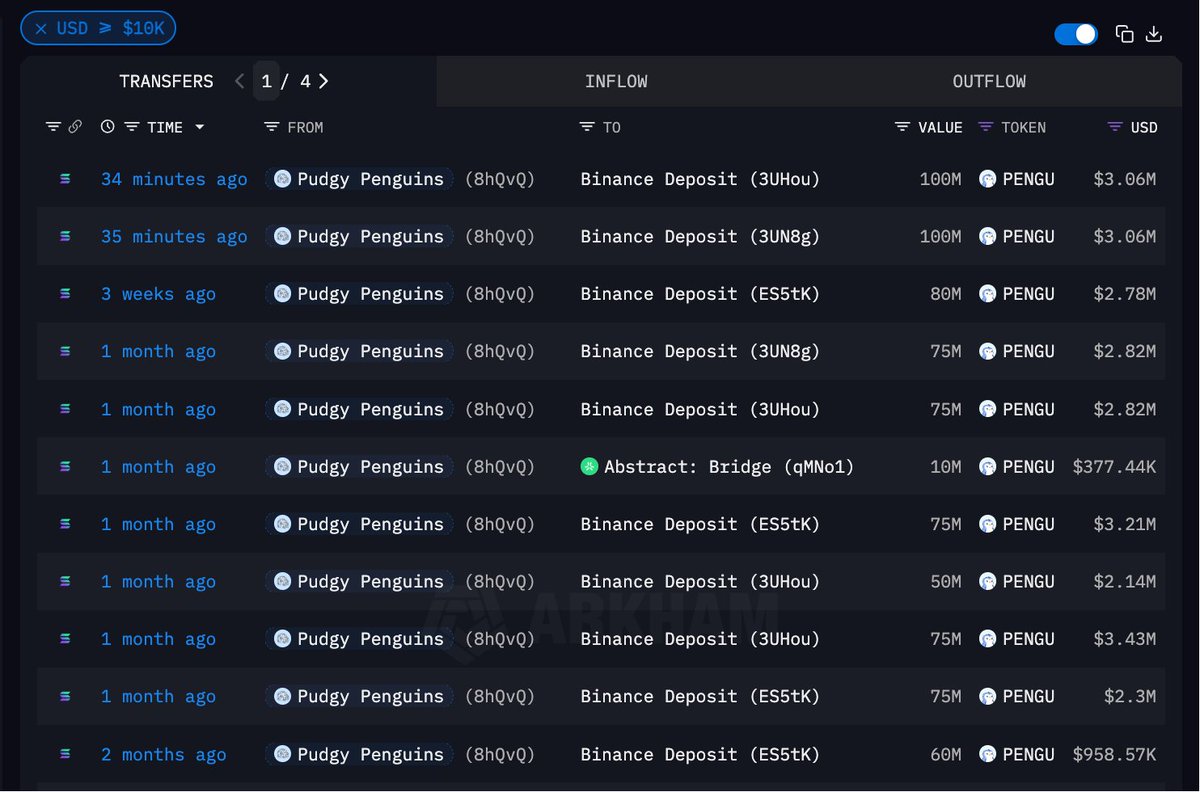
Task: Filter by the FROM column
Action: 271,127
